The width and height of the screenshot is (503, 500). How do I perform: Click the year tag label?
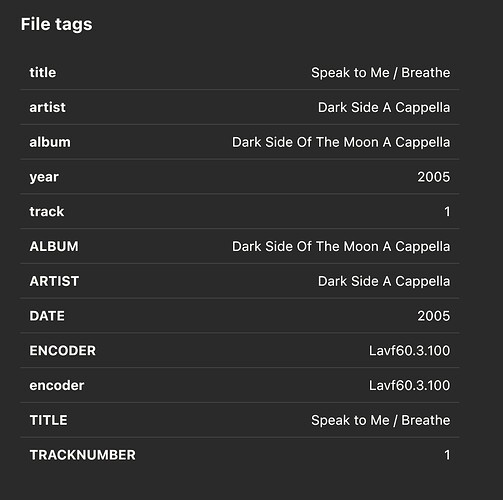point(44,177)
